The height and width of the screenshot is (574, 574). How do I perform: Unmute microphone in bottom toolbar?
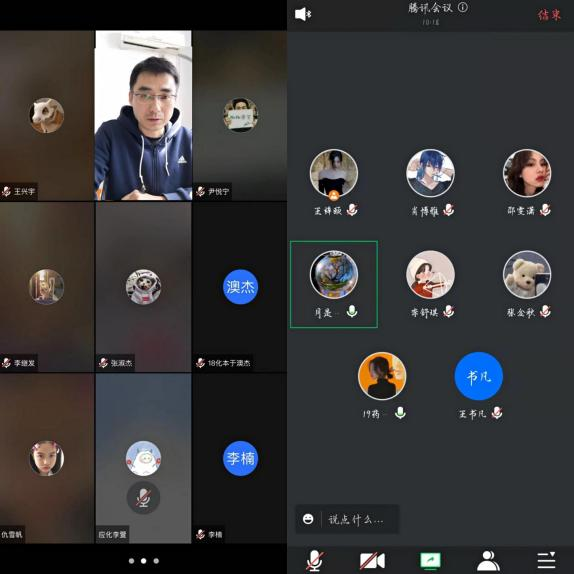coord(314,560)
